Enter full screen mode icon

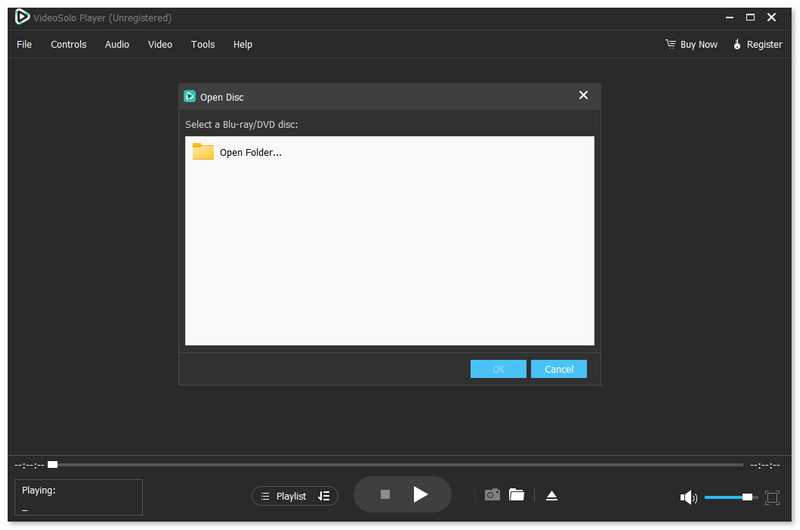coord(772,497)
